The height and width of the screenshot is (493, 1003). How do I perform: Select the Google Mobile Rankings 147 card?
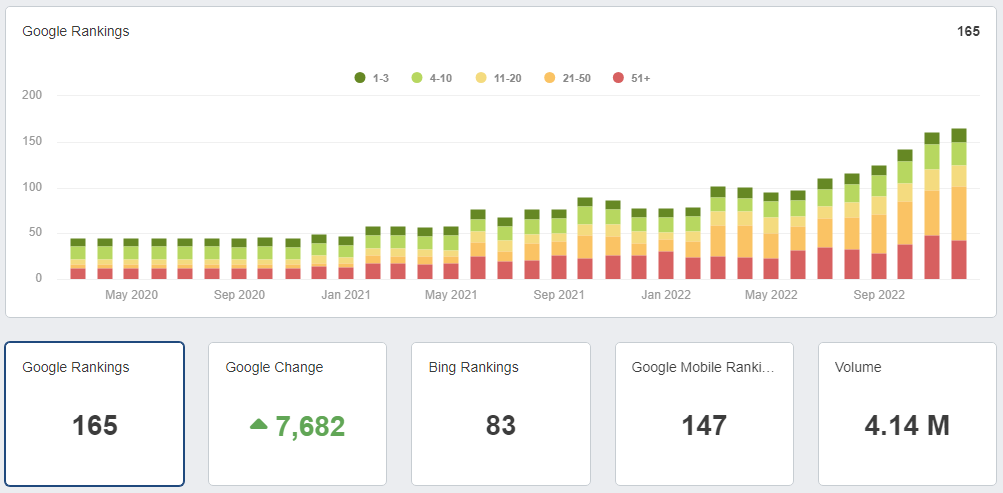(x=704, y=414)
